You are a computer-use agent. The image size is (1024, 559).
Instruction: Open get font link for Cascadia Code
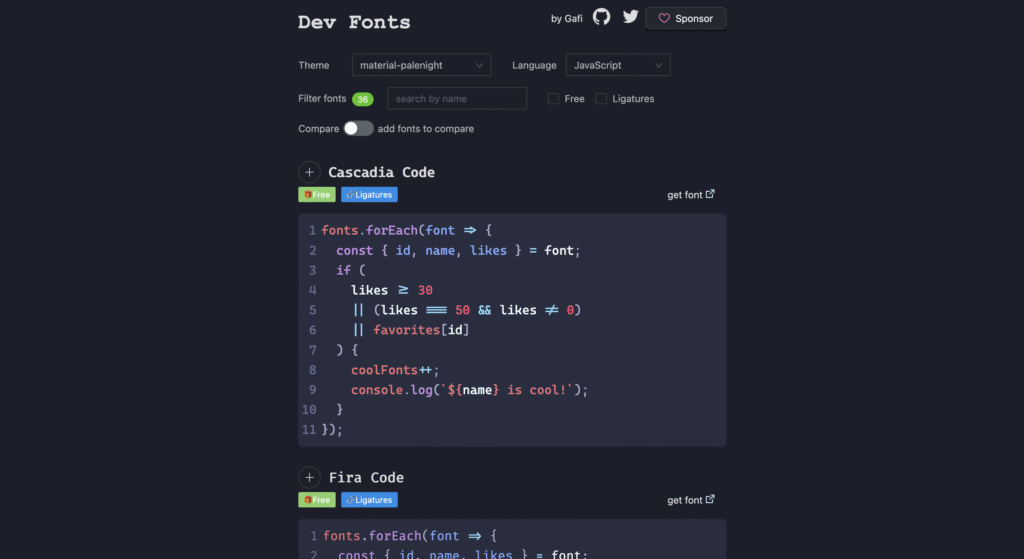(691, 195)
